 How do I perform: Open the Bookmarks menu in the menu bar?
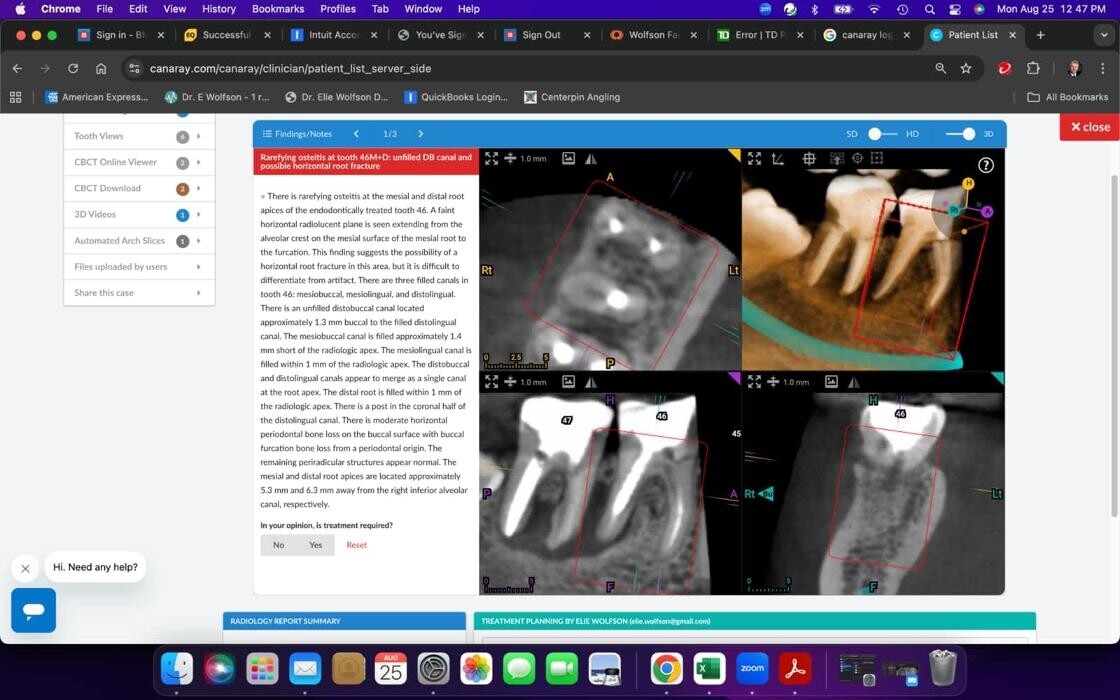278,8
